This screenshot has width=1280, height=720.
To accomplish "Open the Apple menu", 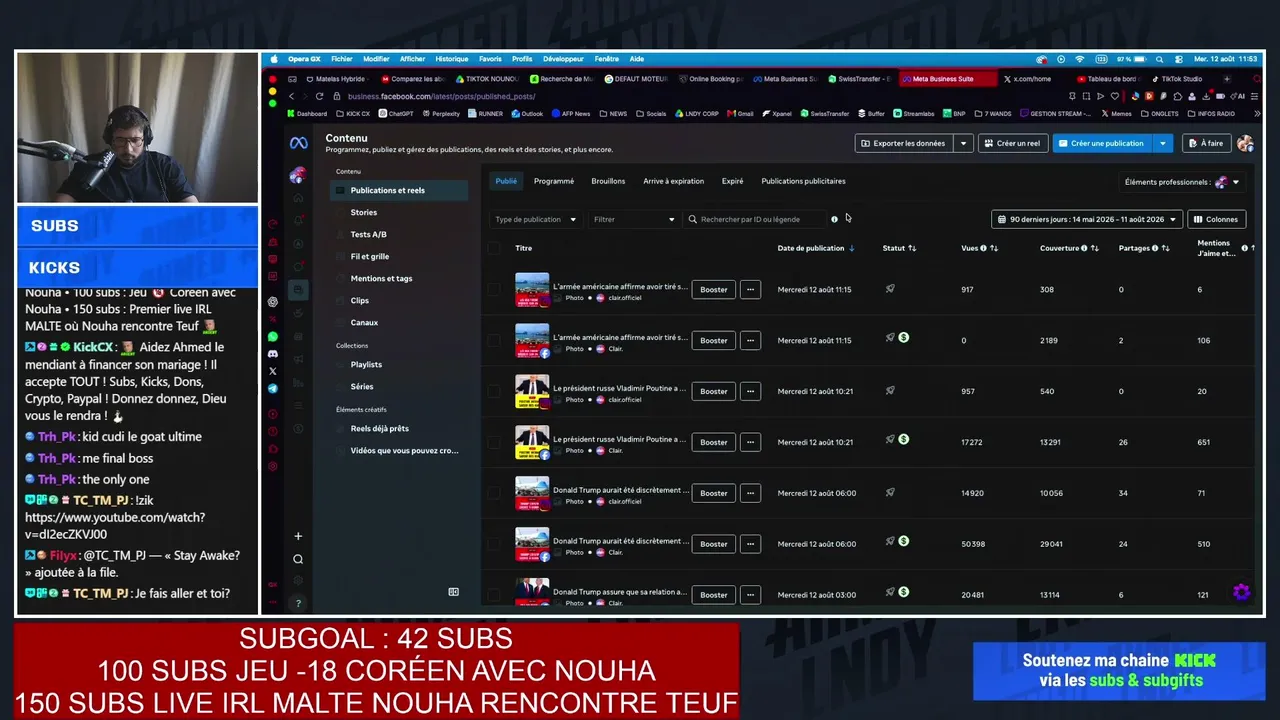I will [x=274, y=59].
